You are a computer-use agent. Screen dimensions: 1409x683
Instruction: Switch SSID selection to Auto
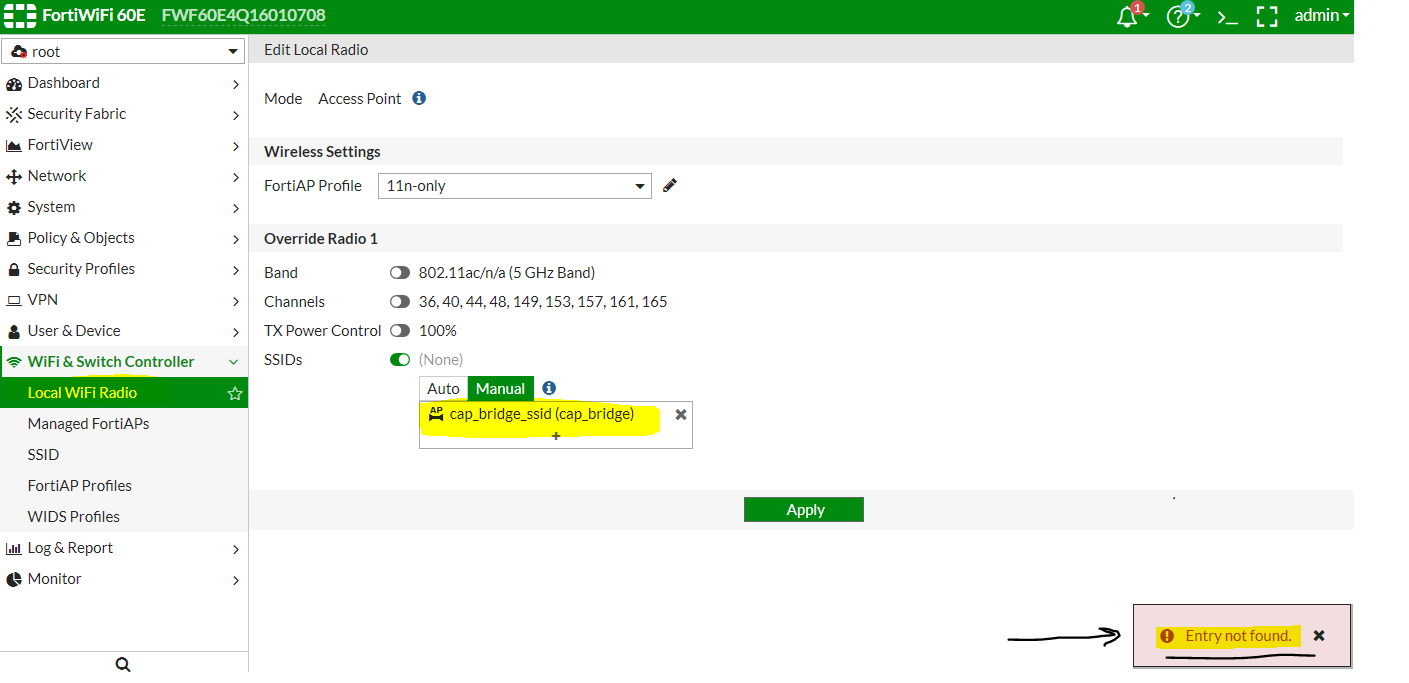coord(443,388)
